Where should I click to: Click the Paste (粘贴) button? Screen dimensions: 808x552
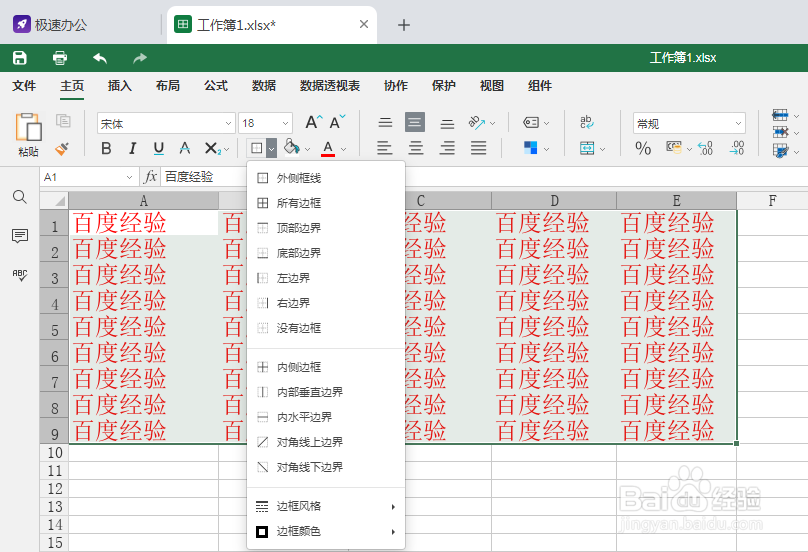tap(28, 134)
